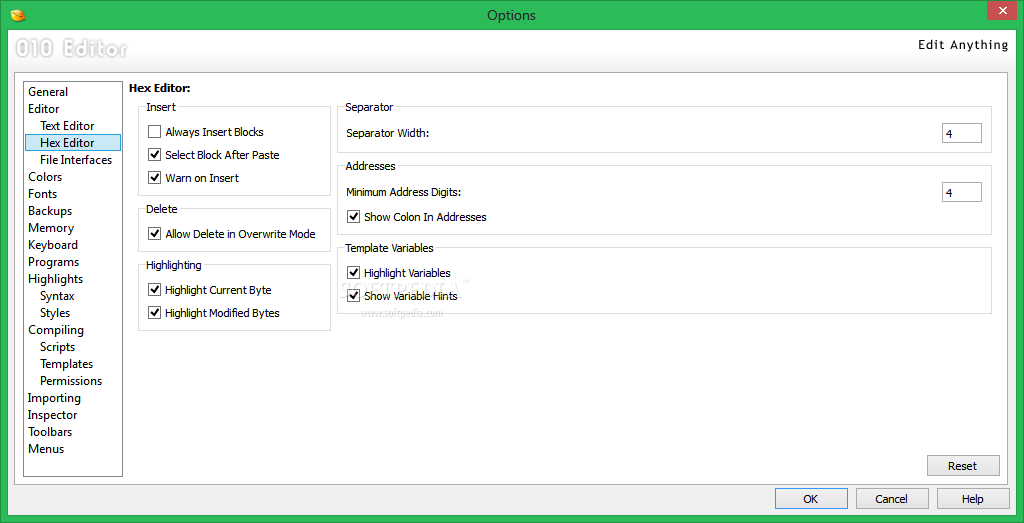Viewport: 1024px width, 523px height.
Task: Enable Always Insert Blocks checkbox
Action: pos(154,132)
